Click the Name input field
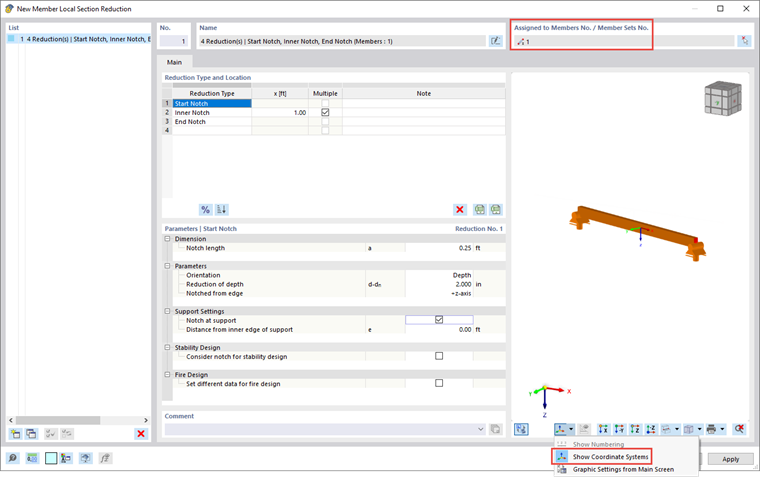The image size is (760, 501). coord(342,41)
